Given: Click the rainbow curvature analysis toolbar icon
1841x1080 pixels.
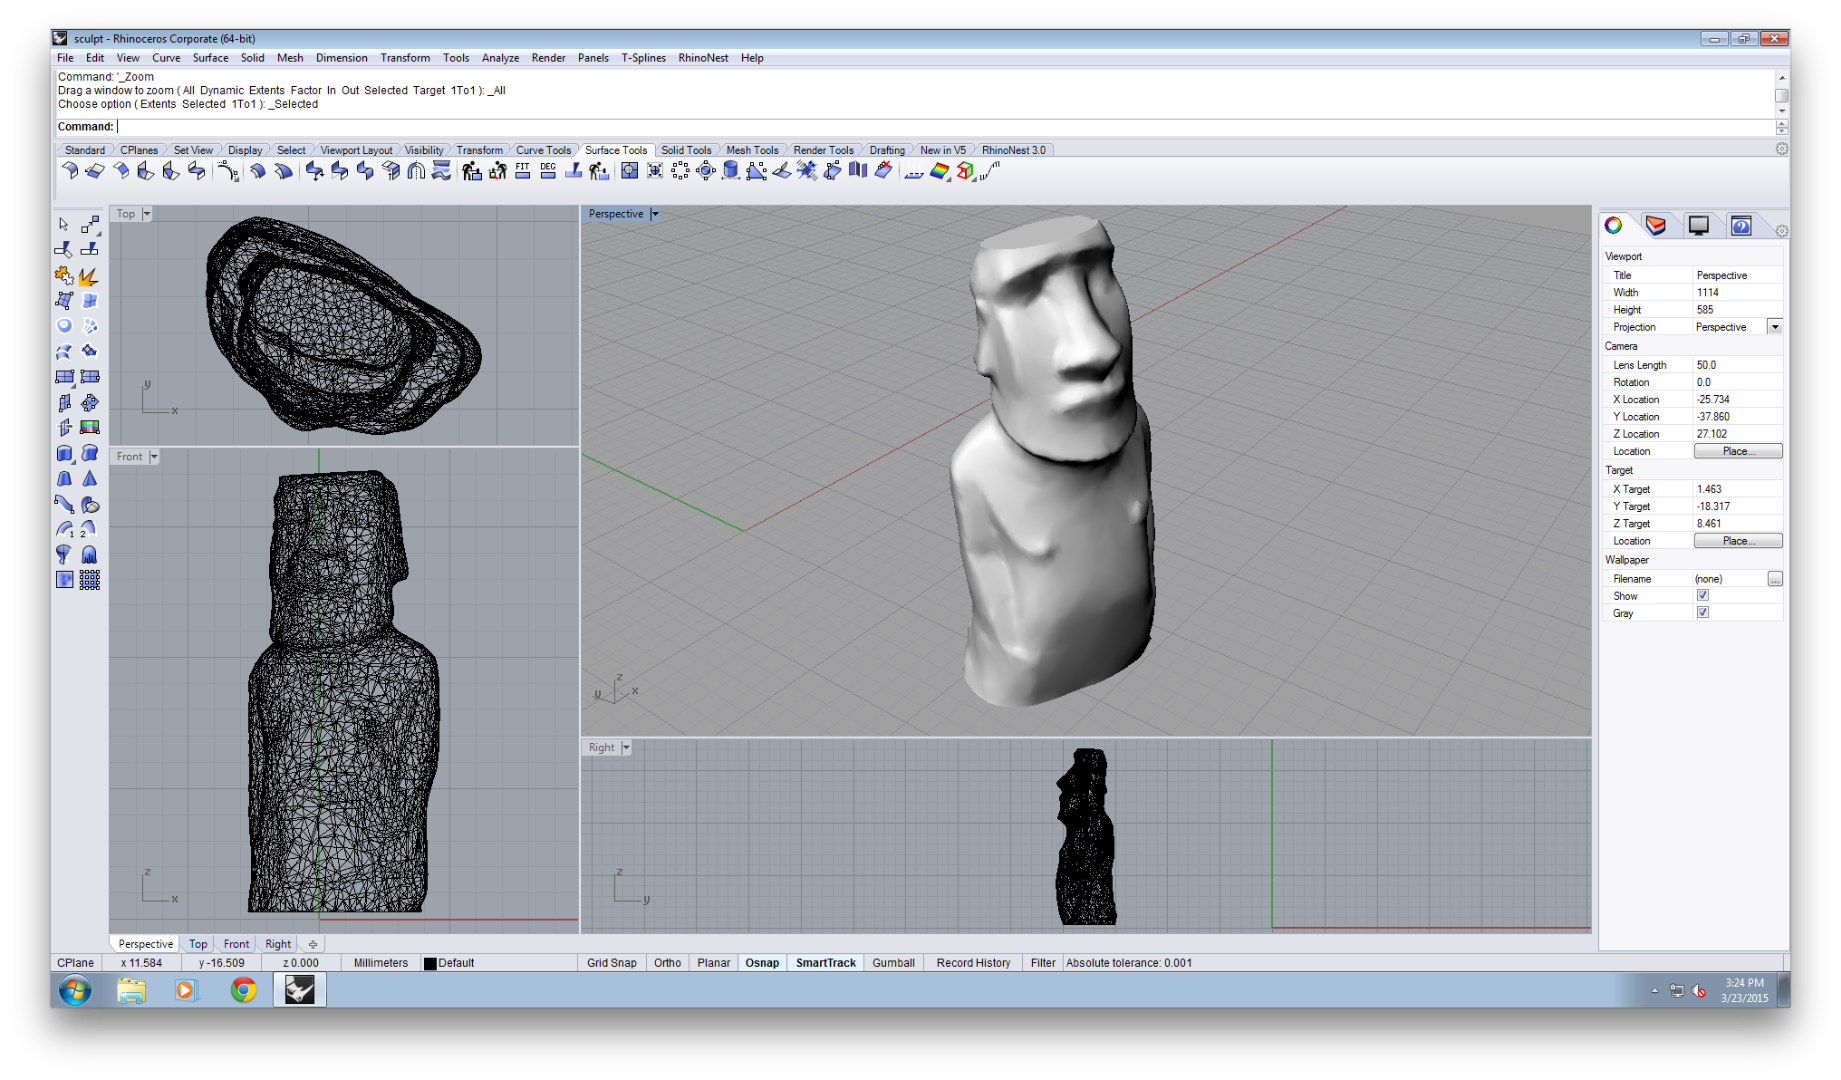Looking at the screenshot, I should pyautogui.click(x=939, y=171).
